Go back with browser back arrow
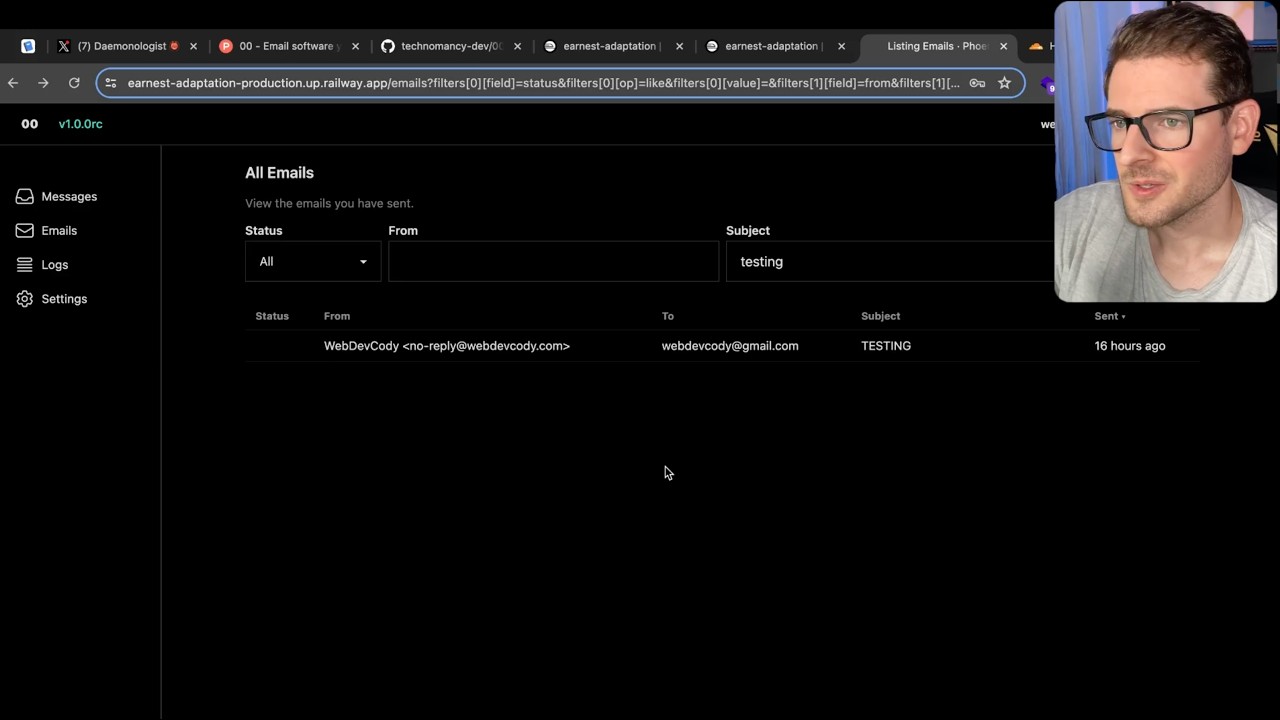This screenshot has height=720, width=1280. click(x=13, y=83)
